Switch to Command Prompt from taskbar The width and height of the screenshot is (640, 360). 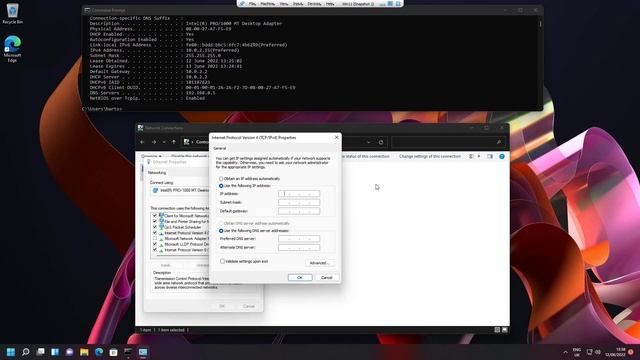tap(128, 352)
